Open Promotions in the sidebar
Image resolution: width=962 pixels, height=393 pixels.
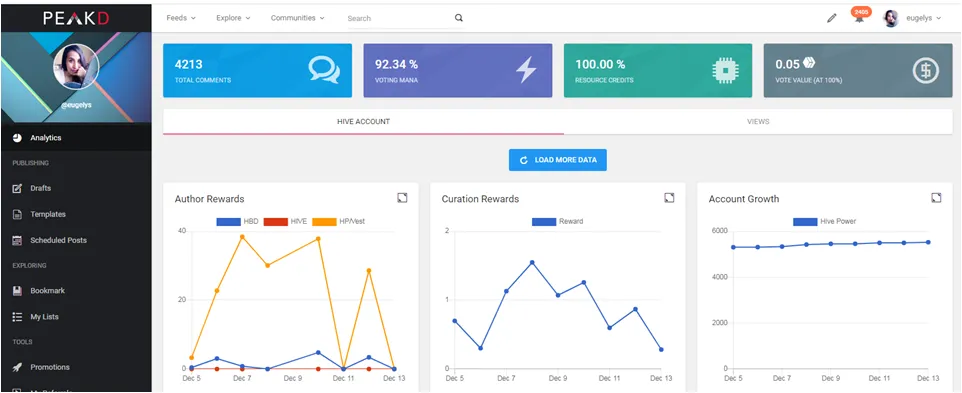click(75, 367)
